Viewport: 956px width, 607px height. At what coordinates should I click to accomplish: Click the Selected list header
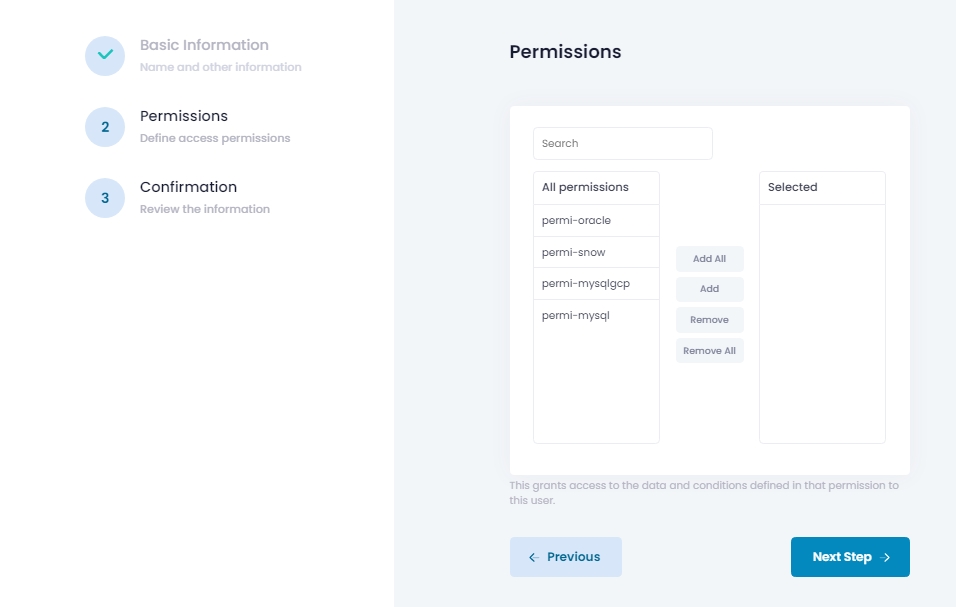click(822, 188)
